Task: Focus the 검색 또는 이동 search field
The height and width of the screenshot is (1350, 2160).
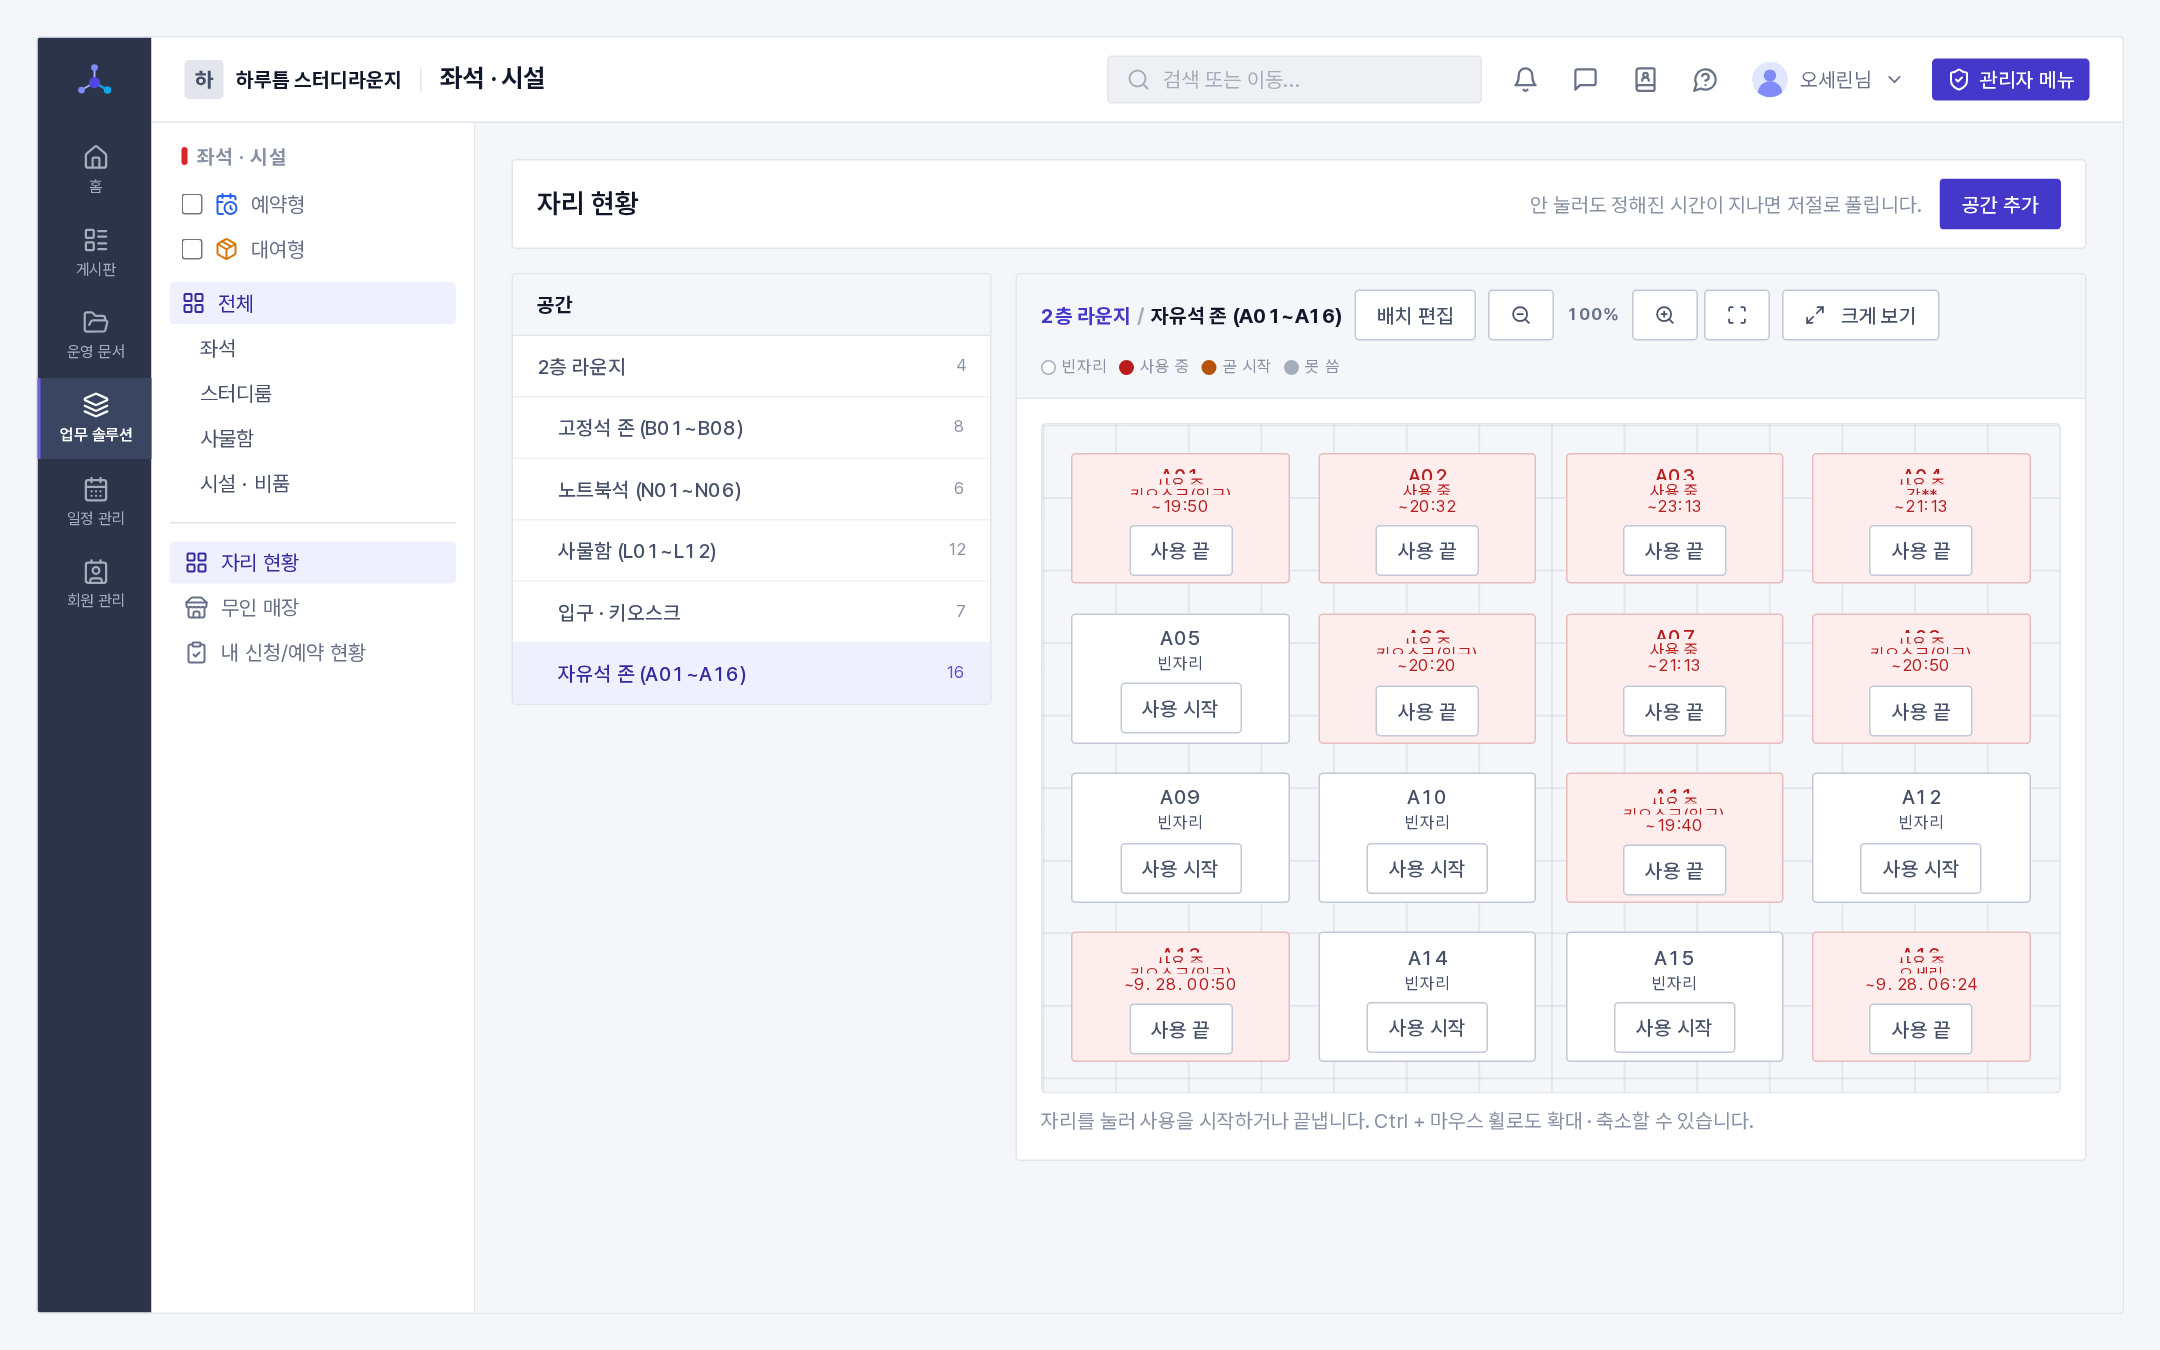Action: tap(1294, 79)
